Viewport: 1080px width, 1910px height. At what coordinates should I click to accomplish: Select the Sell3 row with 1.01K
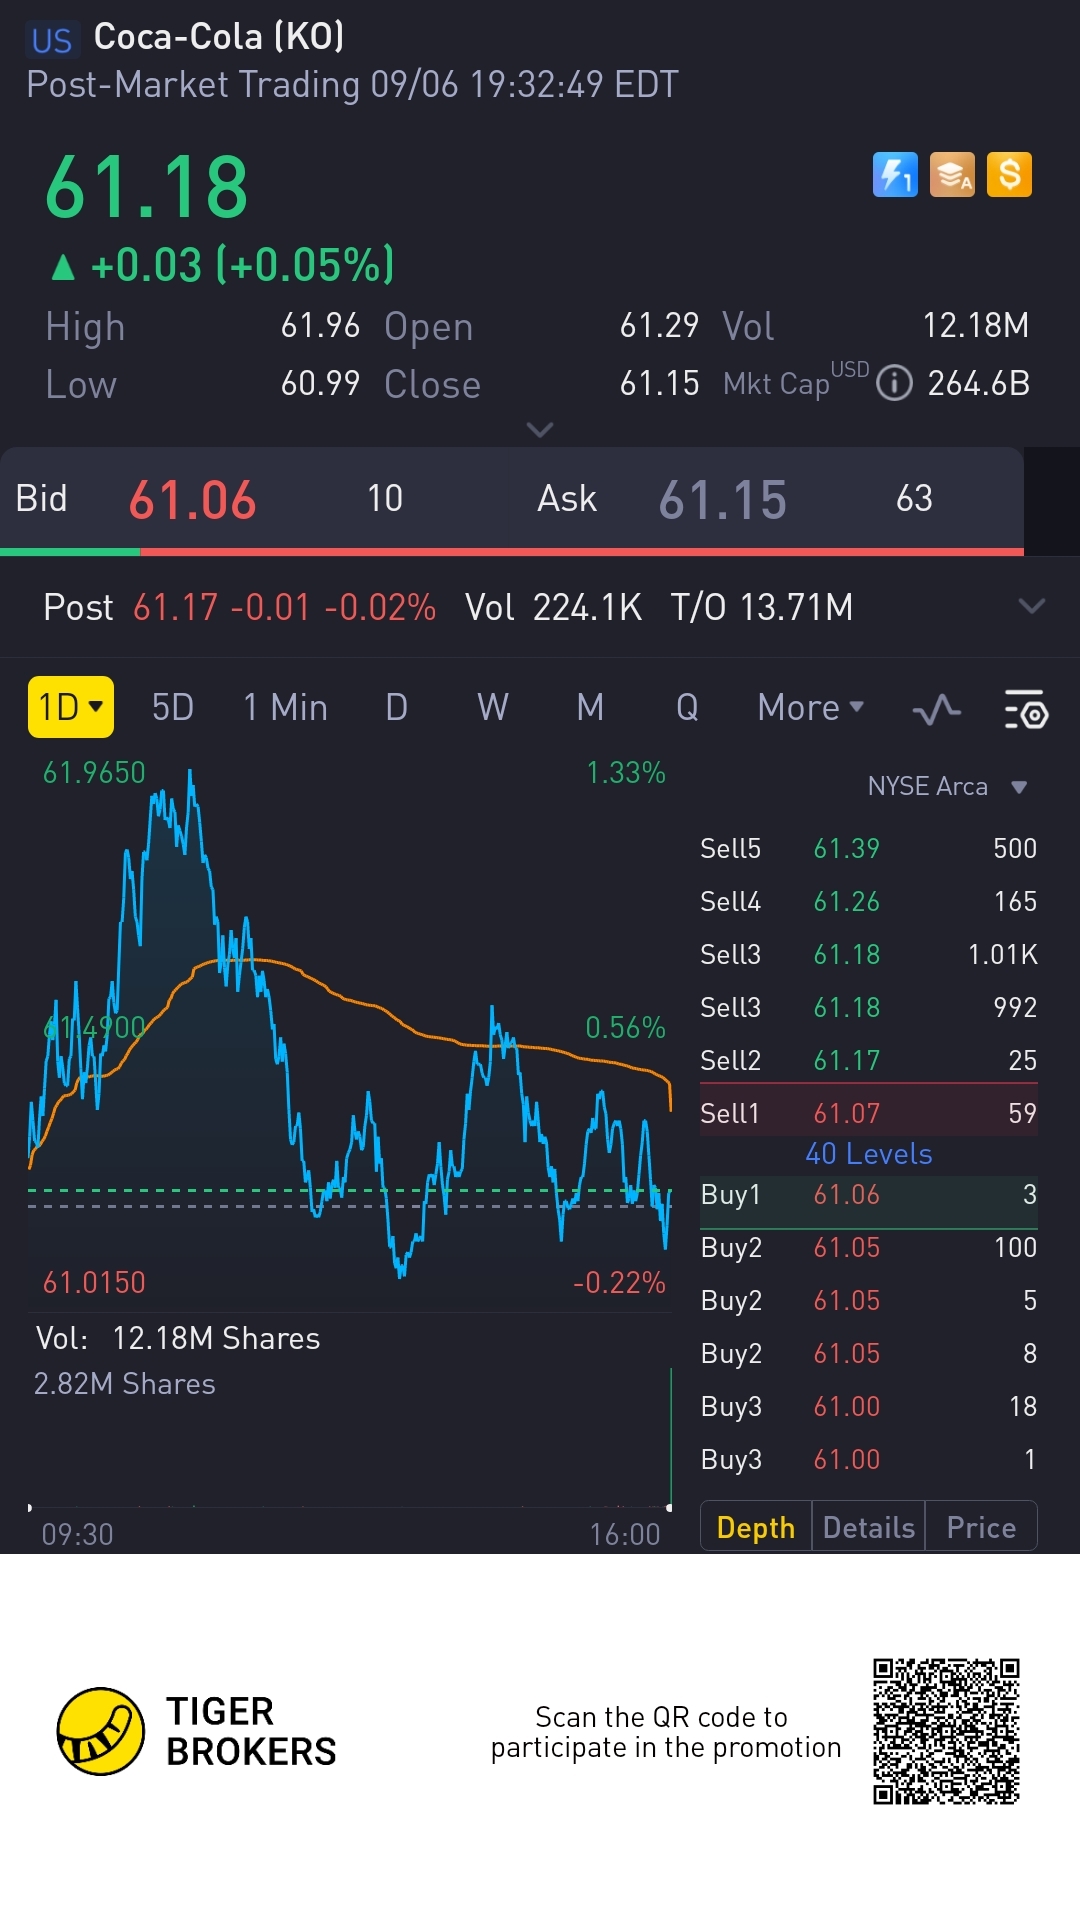[869, 954]
